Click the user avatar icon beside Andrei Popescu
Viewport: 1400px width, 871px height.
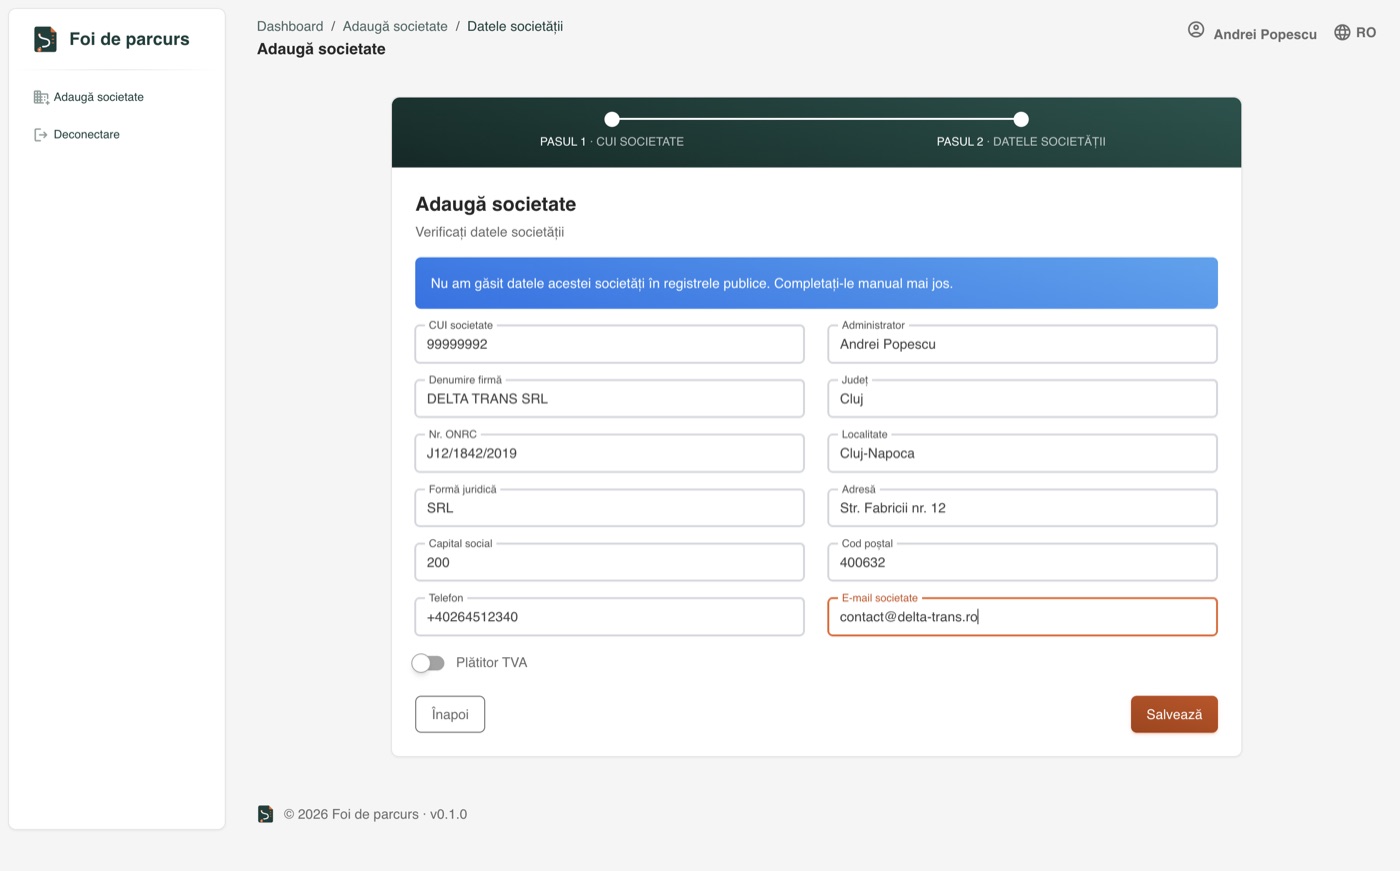click(x=1196, y=30)
